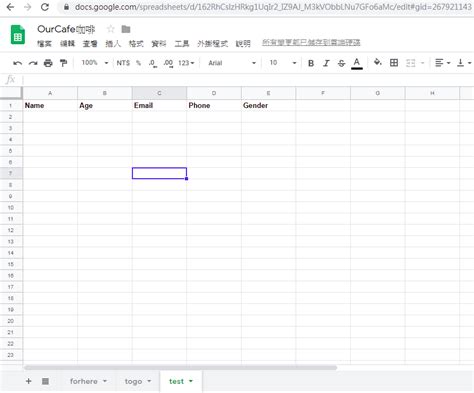Open the fill color picker
474x393 pixels.
tap(378, 62)
